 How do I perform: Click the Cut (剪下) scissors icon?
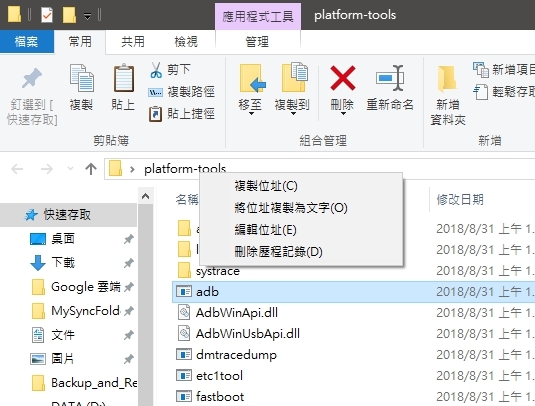click(156, 70)
